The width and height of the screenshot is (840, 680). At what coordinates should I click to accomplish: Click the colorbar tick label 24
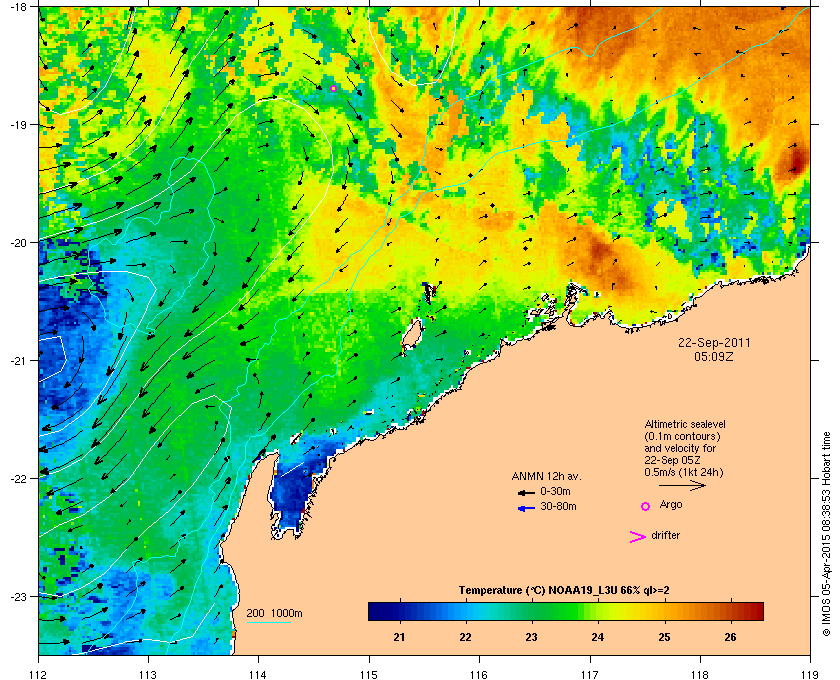598,637
